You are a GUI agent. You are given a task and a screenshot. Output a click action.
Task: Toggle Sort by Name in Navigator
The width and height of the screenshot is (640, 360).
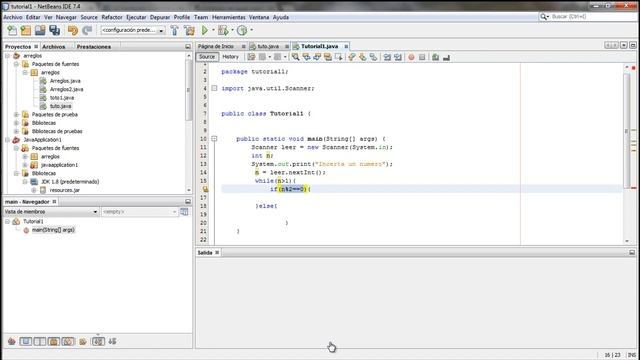pos(98,341)
